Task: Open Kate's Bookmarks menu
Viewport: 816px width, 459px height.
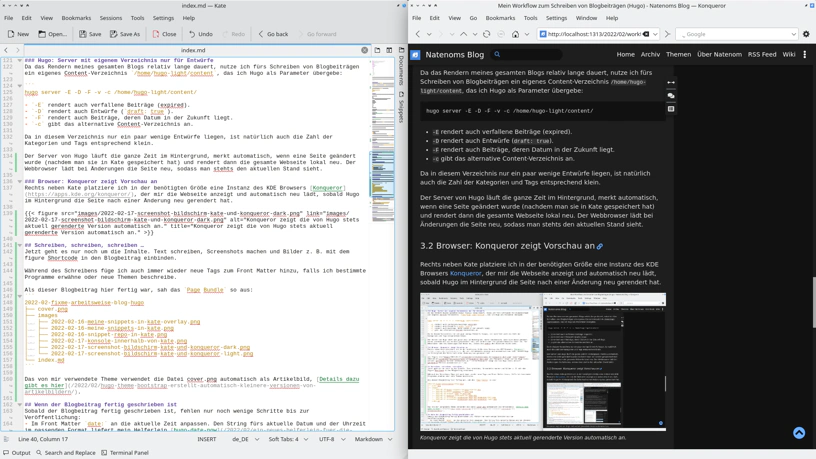Action: (76, 18)
